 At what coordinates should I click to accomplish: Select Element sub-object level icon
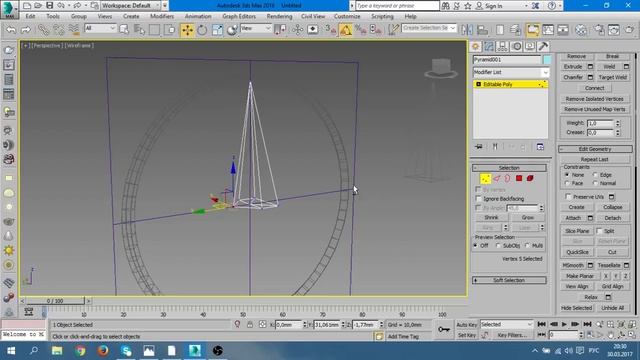pyautogui.click(x=530, y=178)
